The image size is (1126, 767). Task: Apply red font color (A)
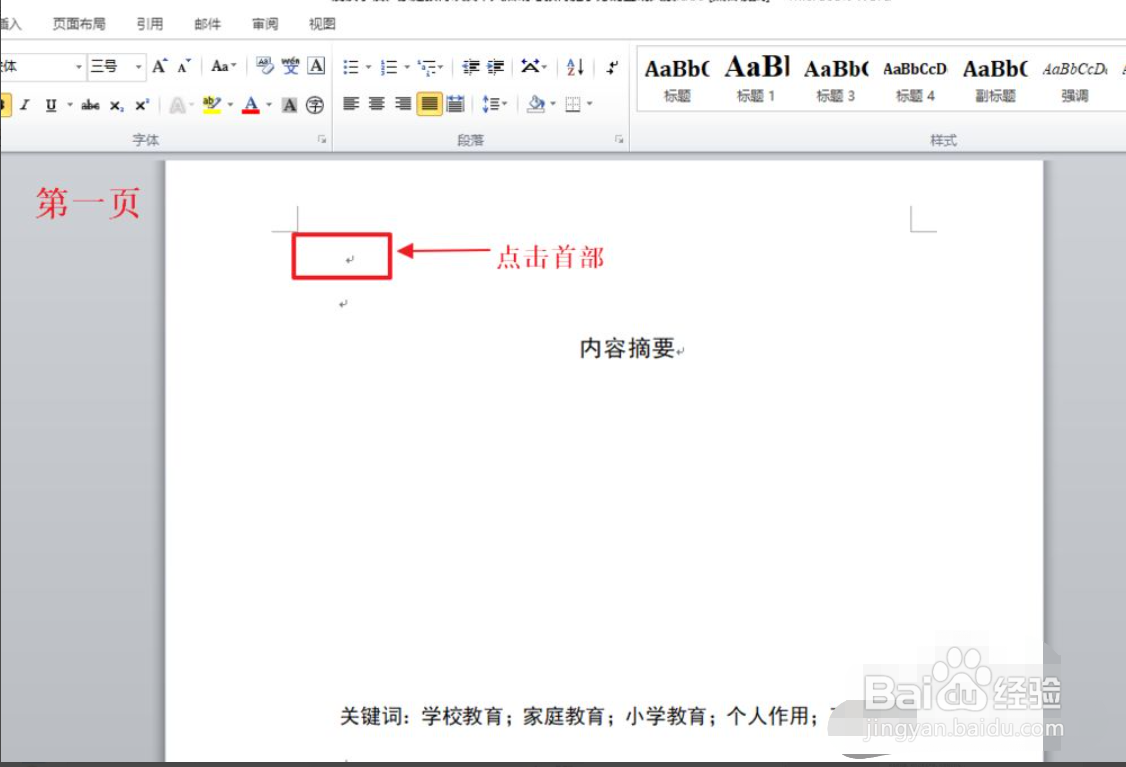click(x=251, y=105)
